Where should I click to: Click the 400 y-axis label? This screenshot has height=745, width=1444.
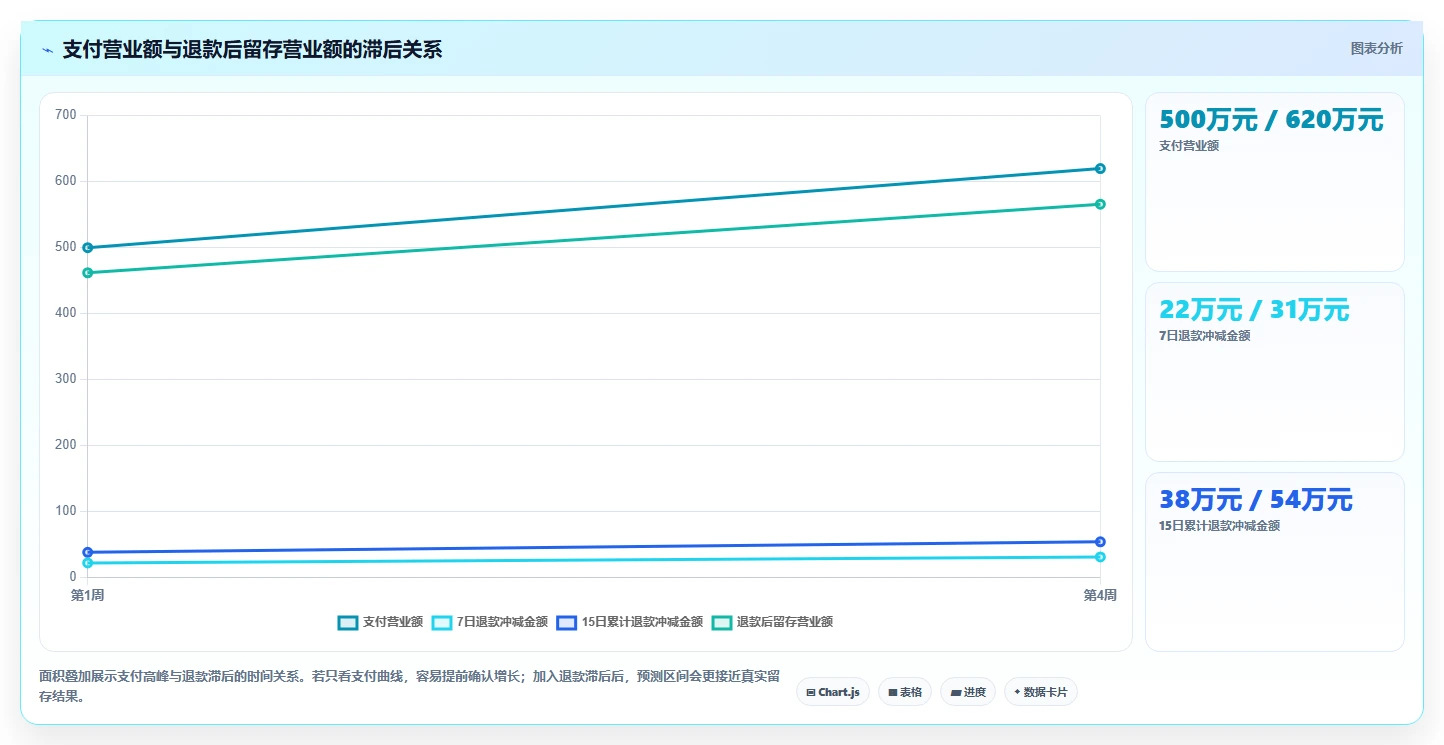[66, 313]
